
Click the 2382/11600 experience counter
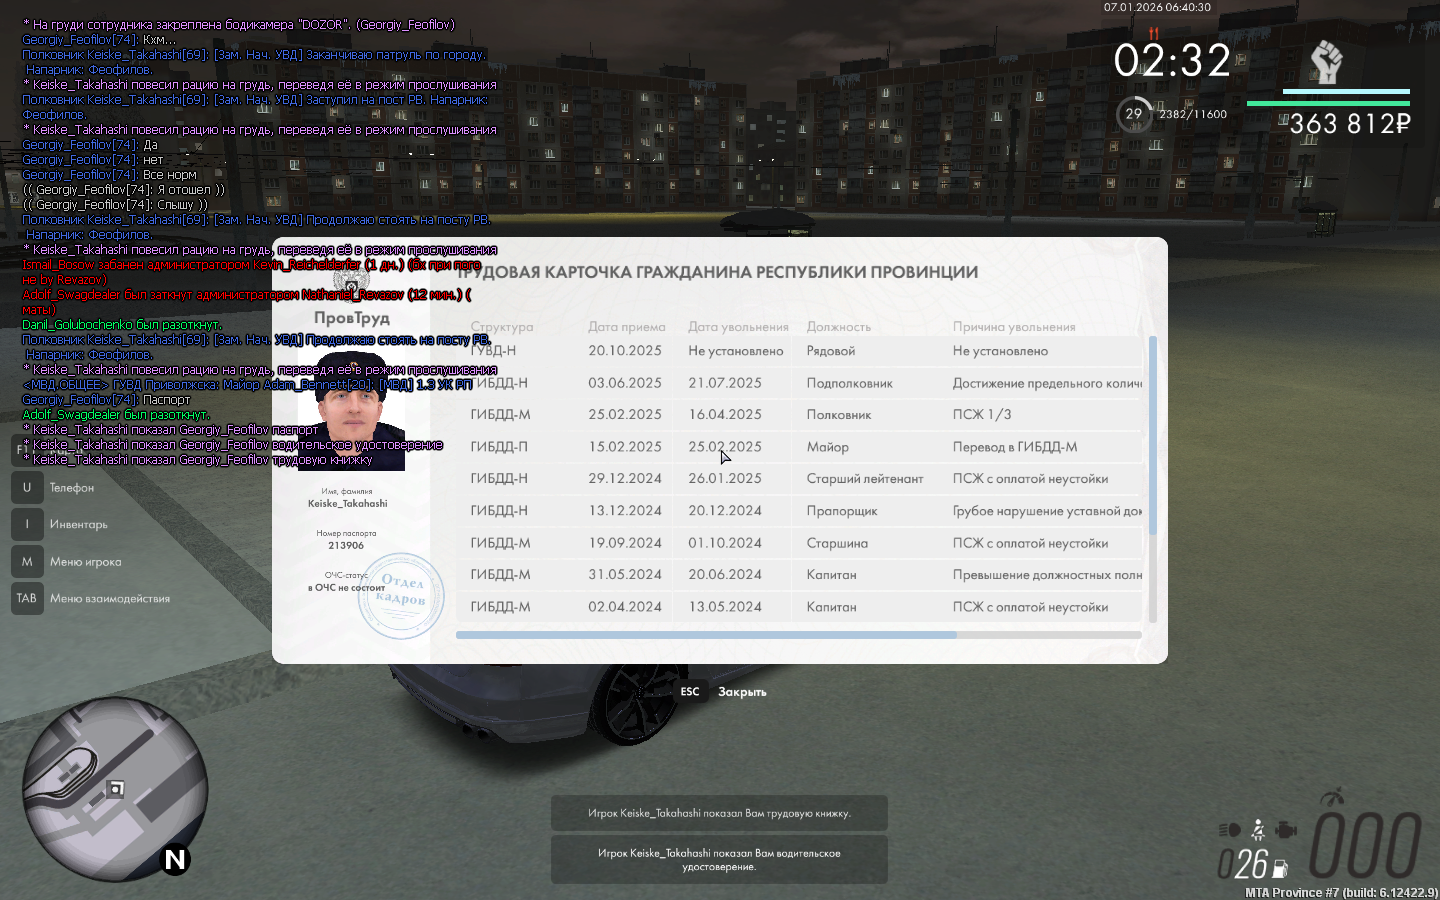pyautogui.click(x=1193, y=114)
